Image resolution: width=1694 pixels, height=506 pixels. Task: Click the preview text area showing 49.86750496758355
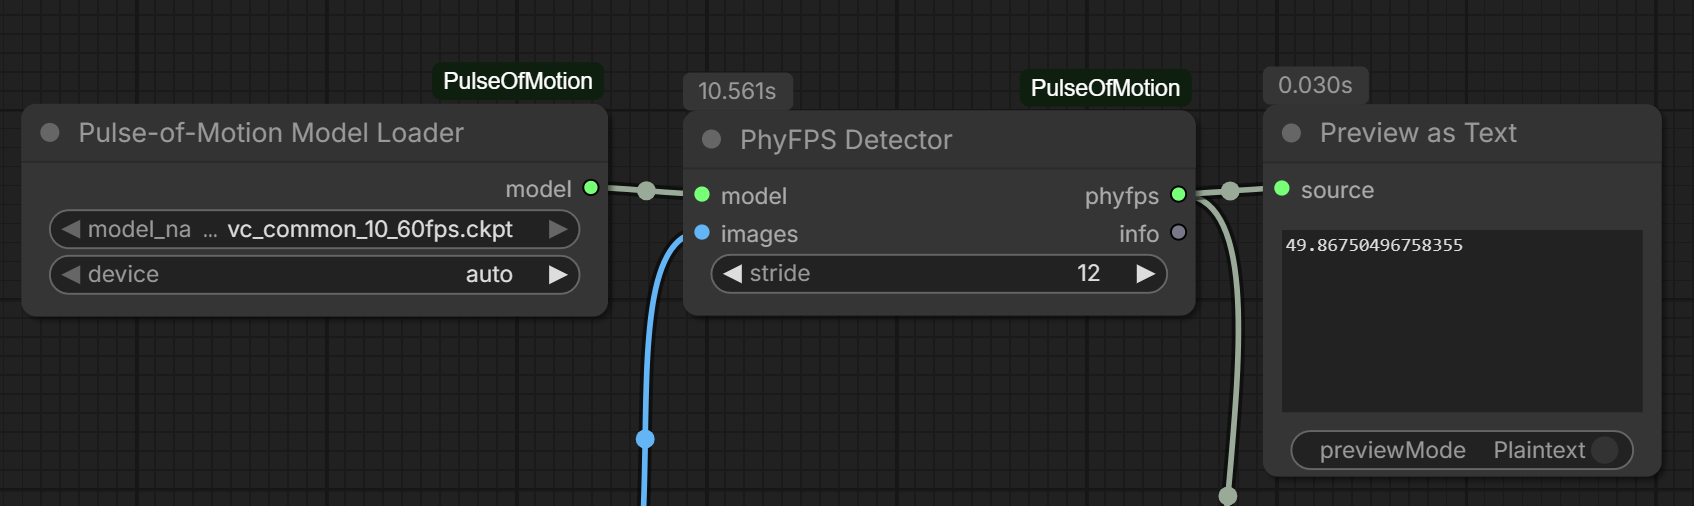[1462, 321]
